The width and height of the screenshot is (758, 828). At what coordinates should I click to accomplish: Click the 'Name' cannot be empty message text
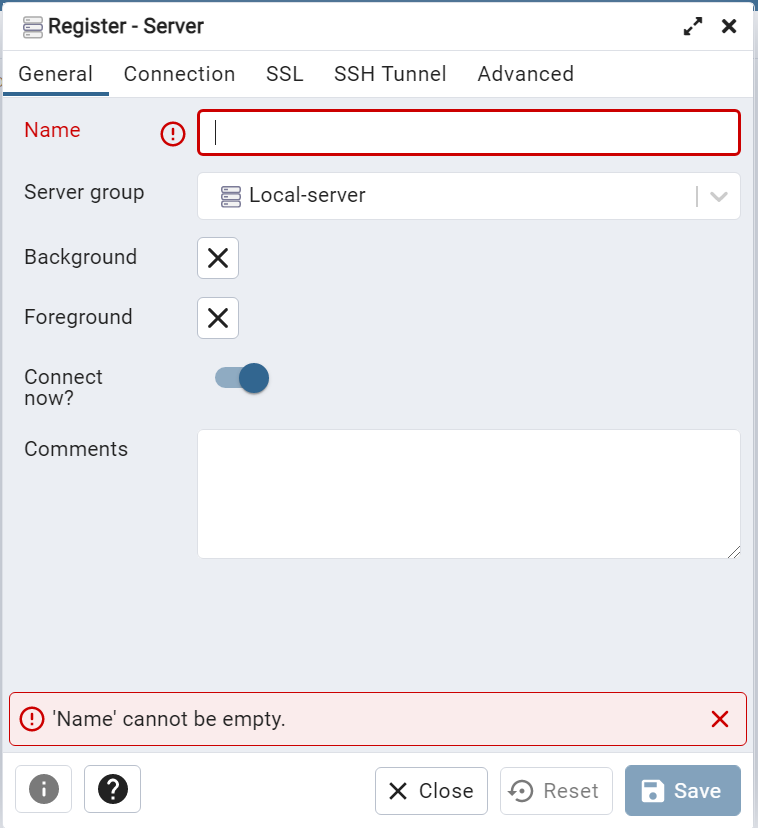pos(169,719)
